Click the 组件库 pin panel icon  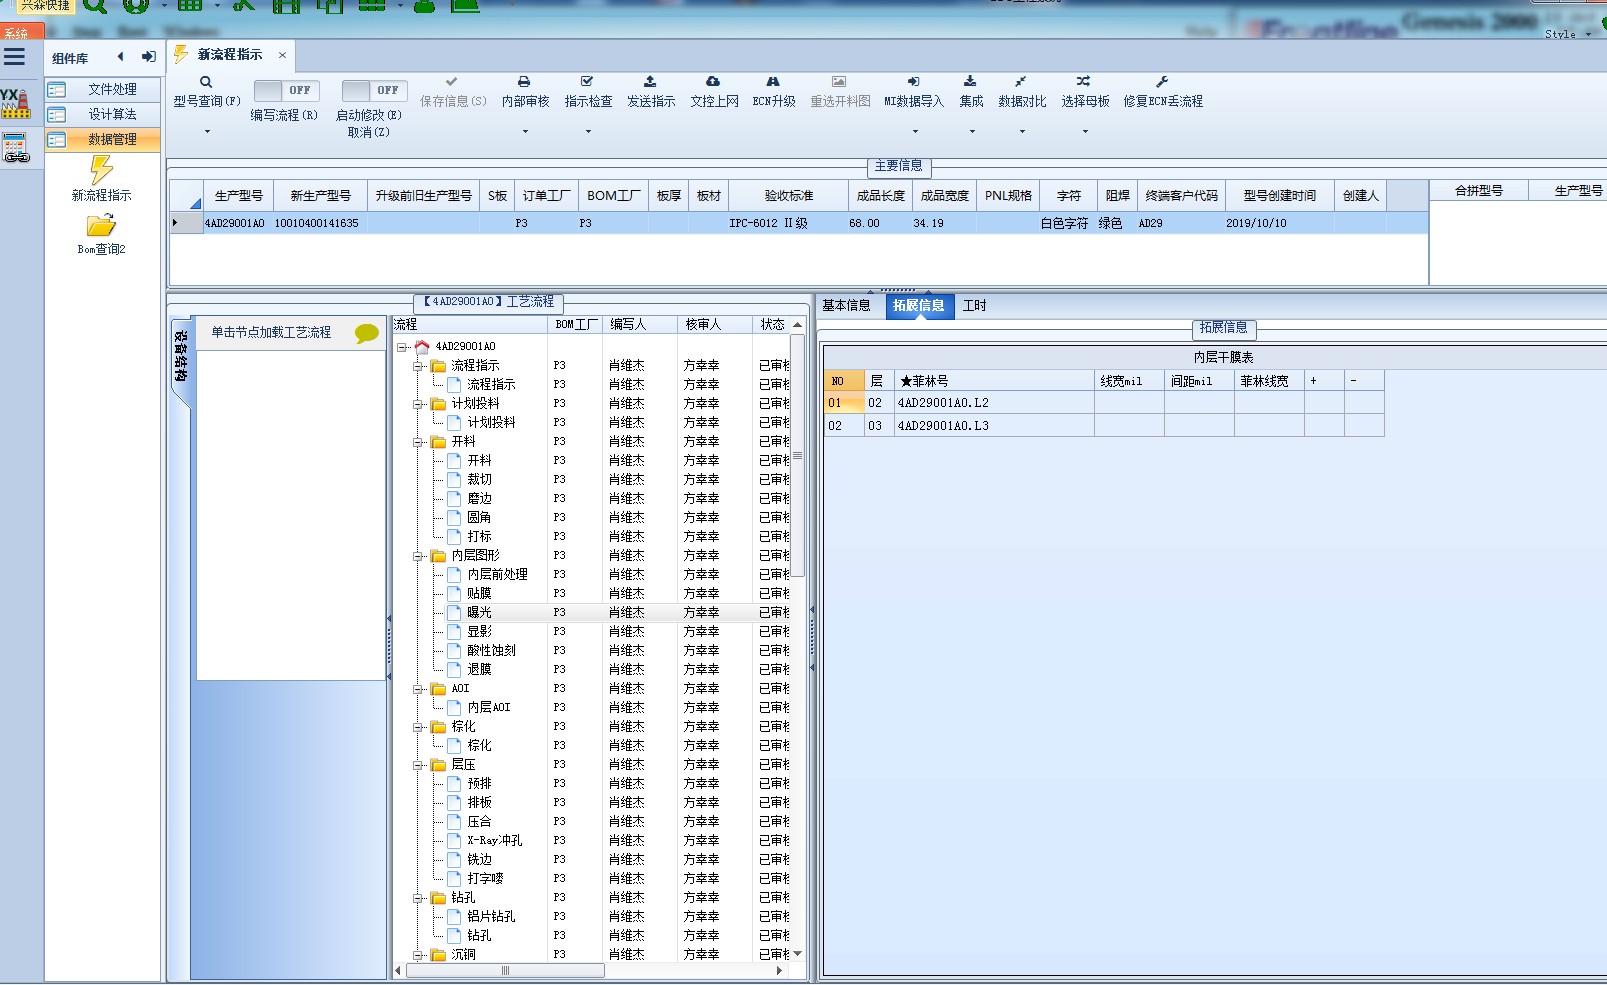[x=148, y=57]
